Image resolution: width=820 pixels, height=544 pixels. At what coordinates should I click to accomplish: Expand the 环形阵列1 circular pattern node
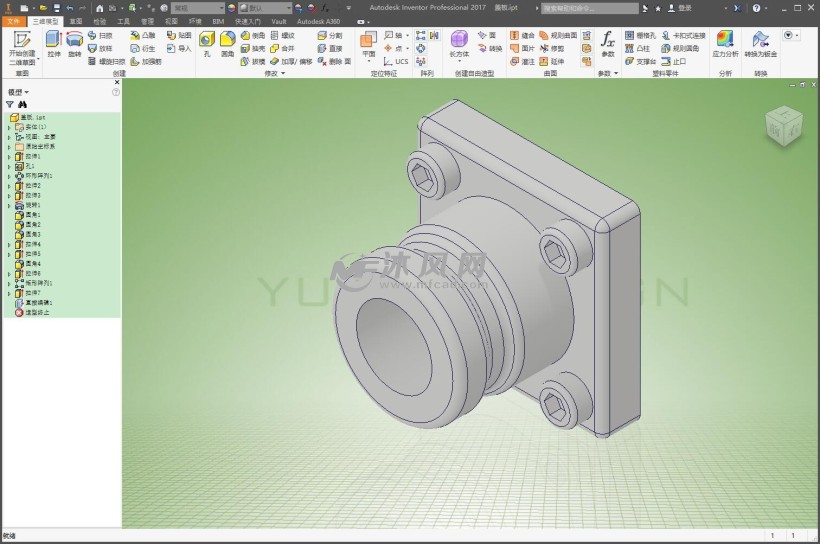[9, 176]
